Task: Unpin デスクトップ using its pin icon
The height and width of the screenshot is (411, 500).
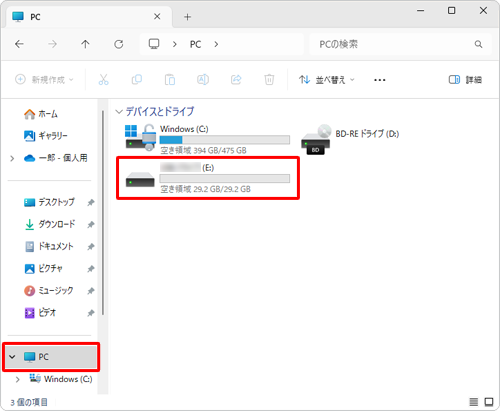Action: (x=91, y=202)
